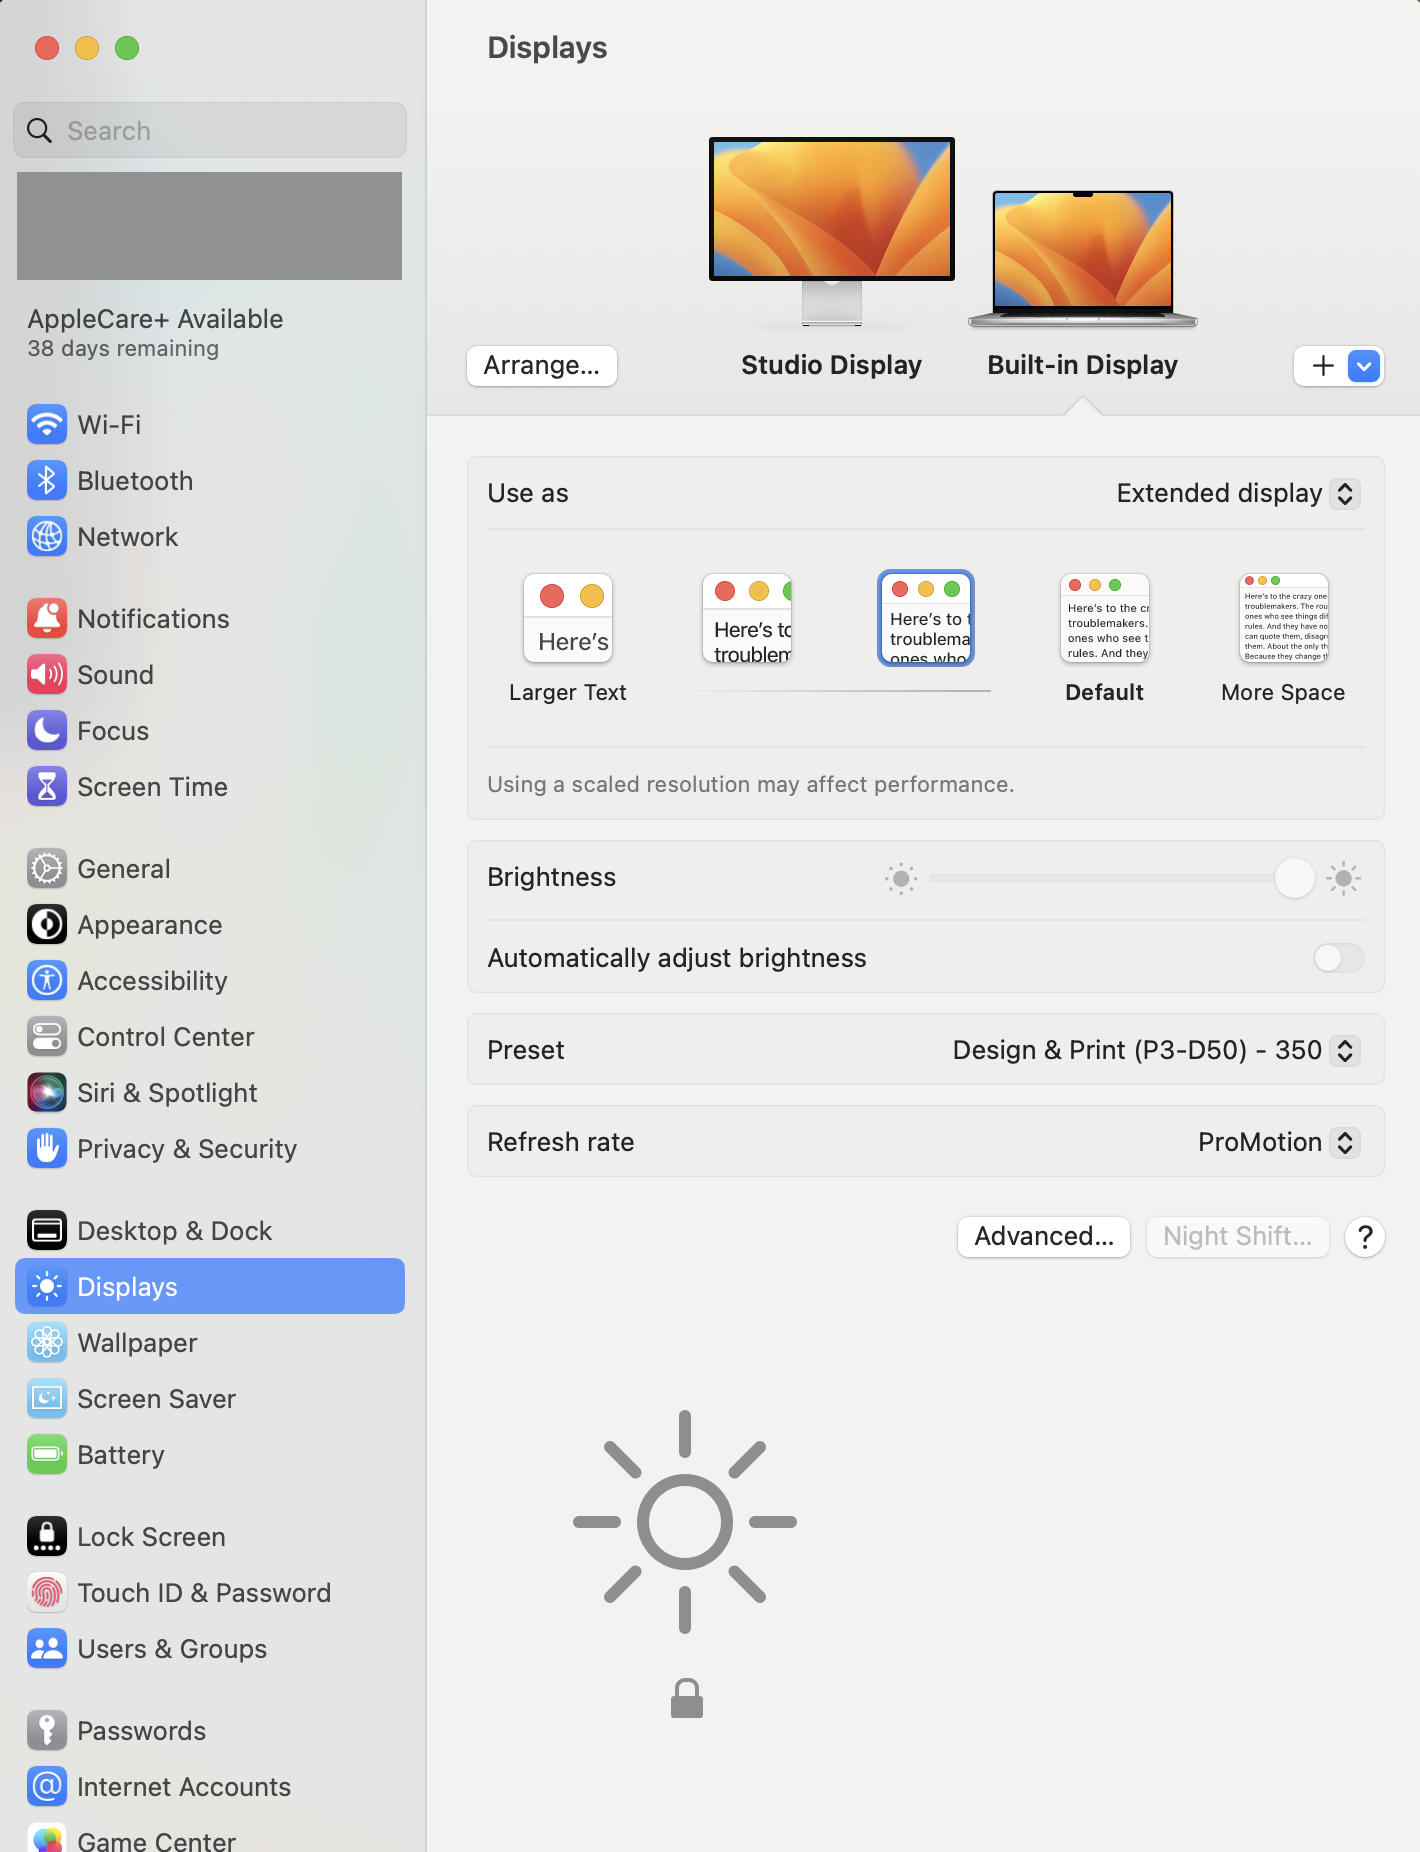This screenshot has width=1420, height=1852.
Task: Click the Built-in Display laptop thumbnail
Action: [x=1083, y=259]
